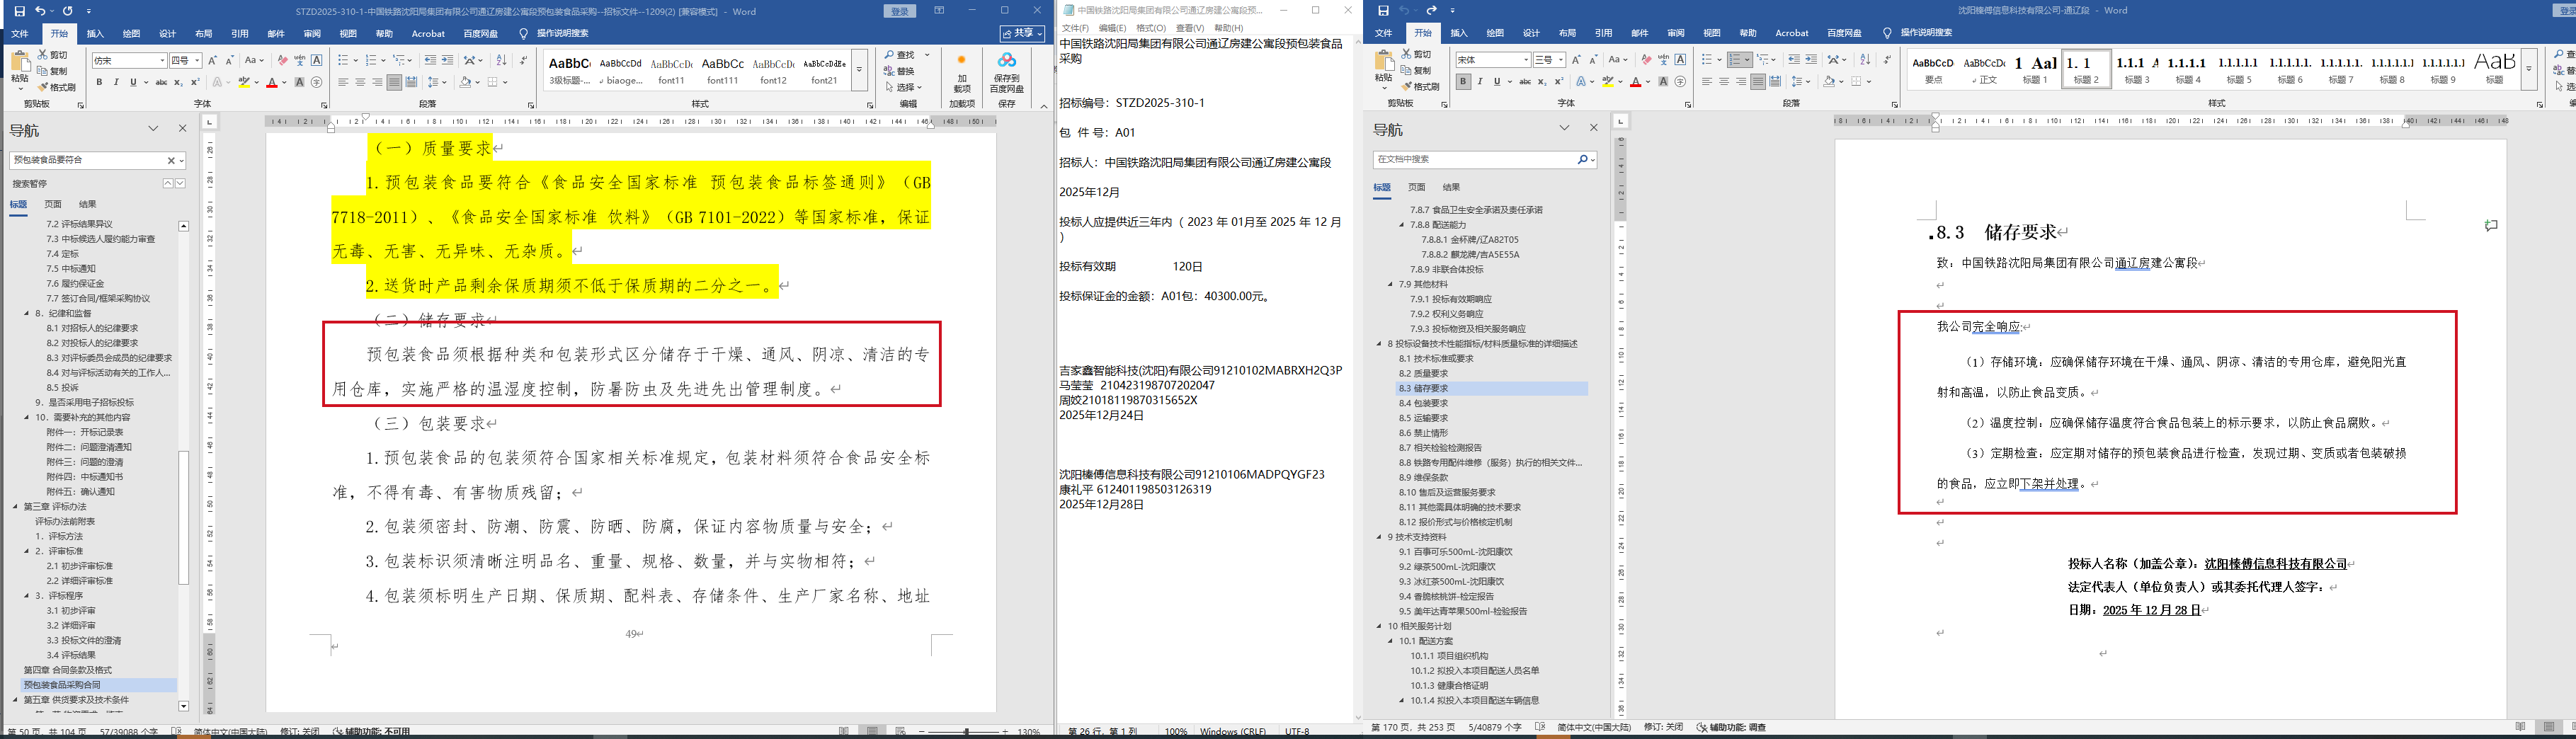2576x739 pixels.
Task: Toggle justified alignment in right Word window
Action: (1758, 82)
